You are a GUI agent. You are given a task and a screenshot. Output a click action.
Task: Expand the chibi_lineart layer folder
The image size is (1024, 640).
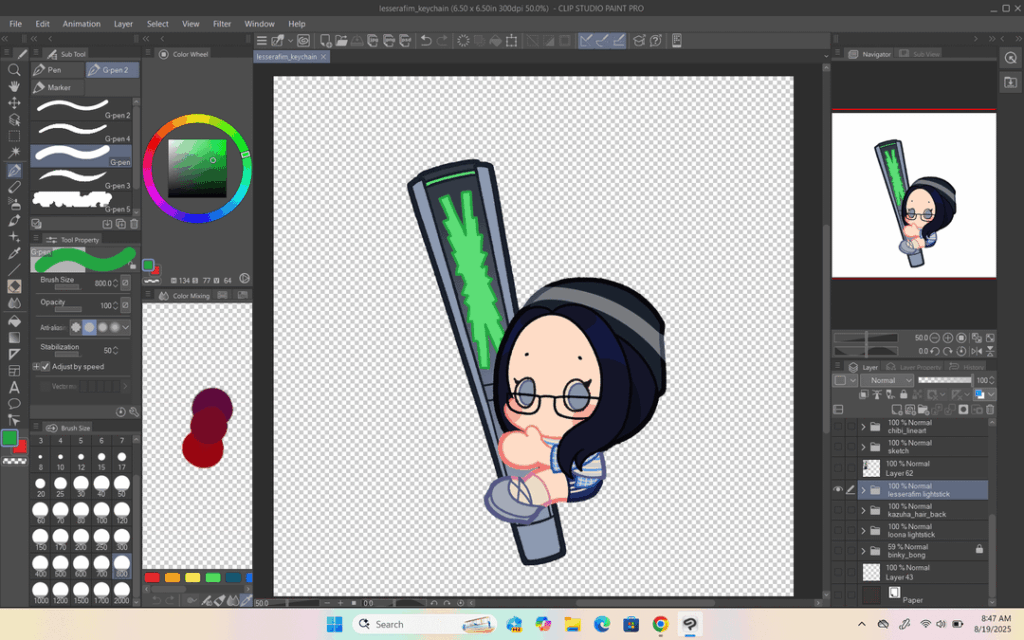[x=863, y=426]
